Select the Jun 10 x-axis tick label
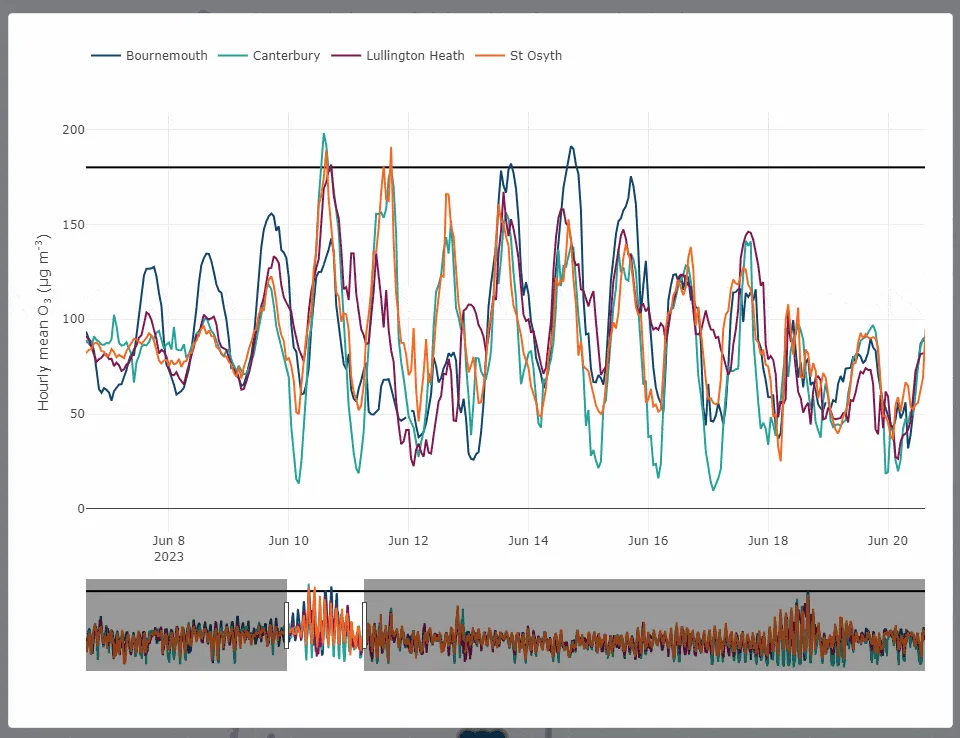Image resolution: width=960 pixels, height=738 pixels. (288, 541)
